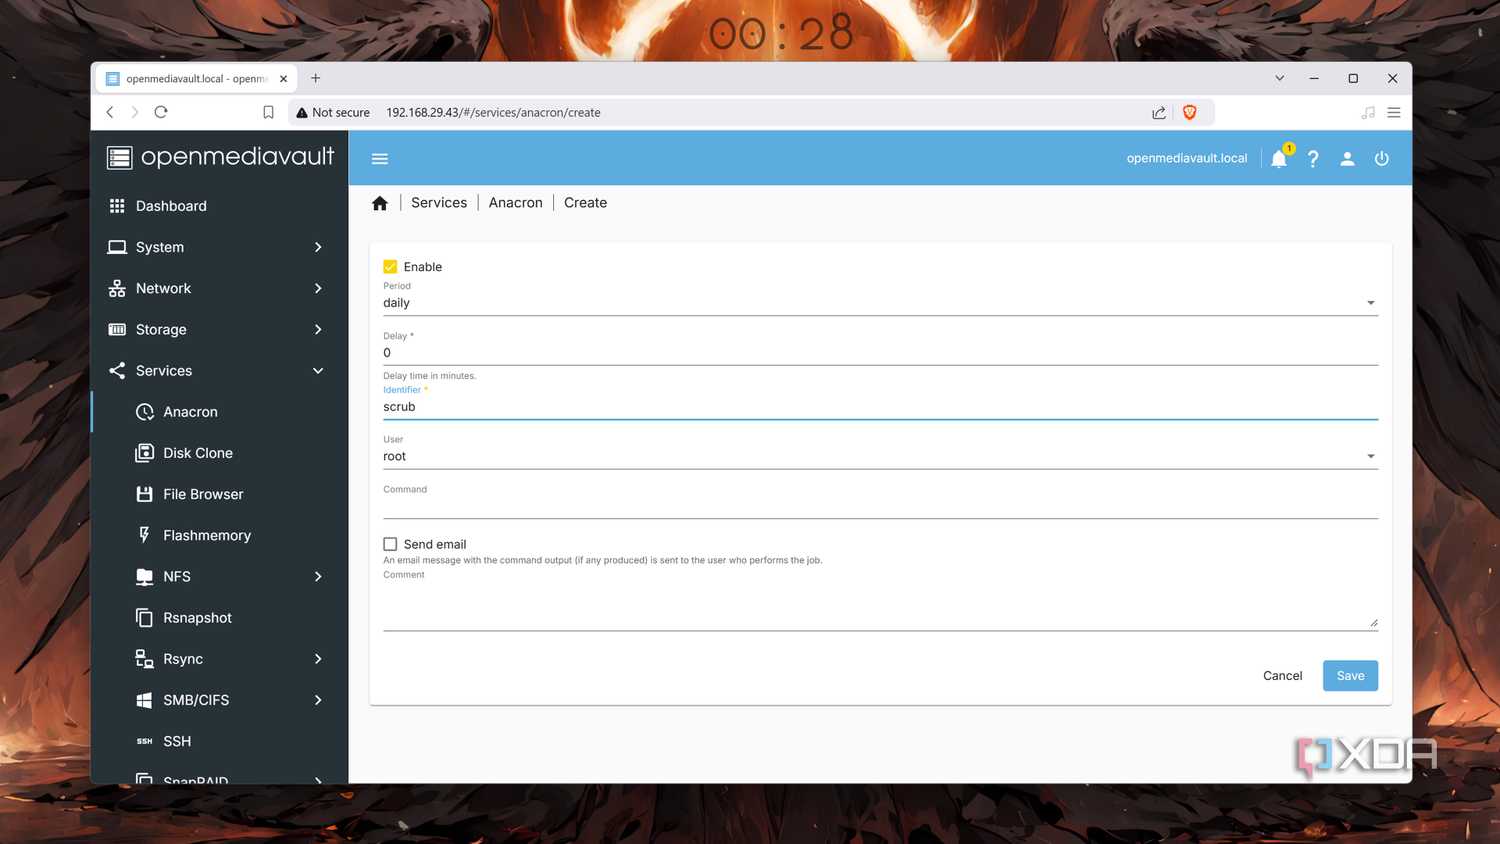Click the Rsnapshot copy icon
Screen dimensions: 1500x844
pyautogui.click(x=145, y=617)
